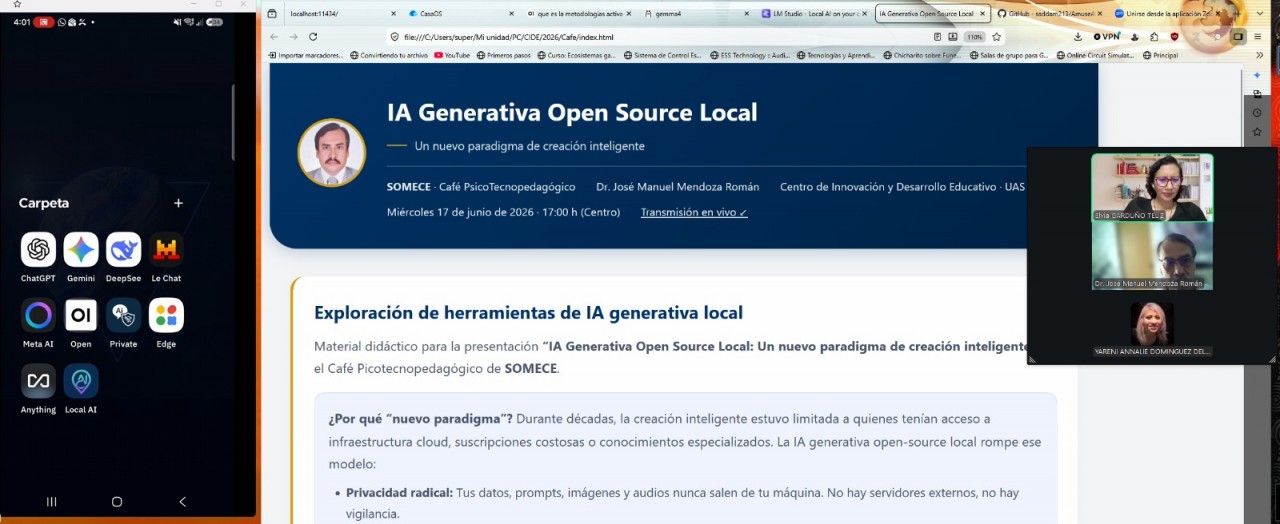
Task: Select Elvia Garduño's video tile
Action: (x=1152, y=187)
